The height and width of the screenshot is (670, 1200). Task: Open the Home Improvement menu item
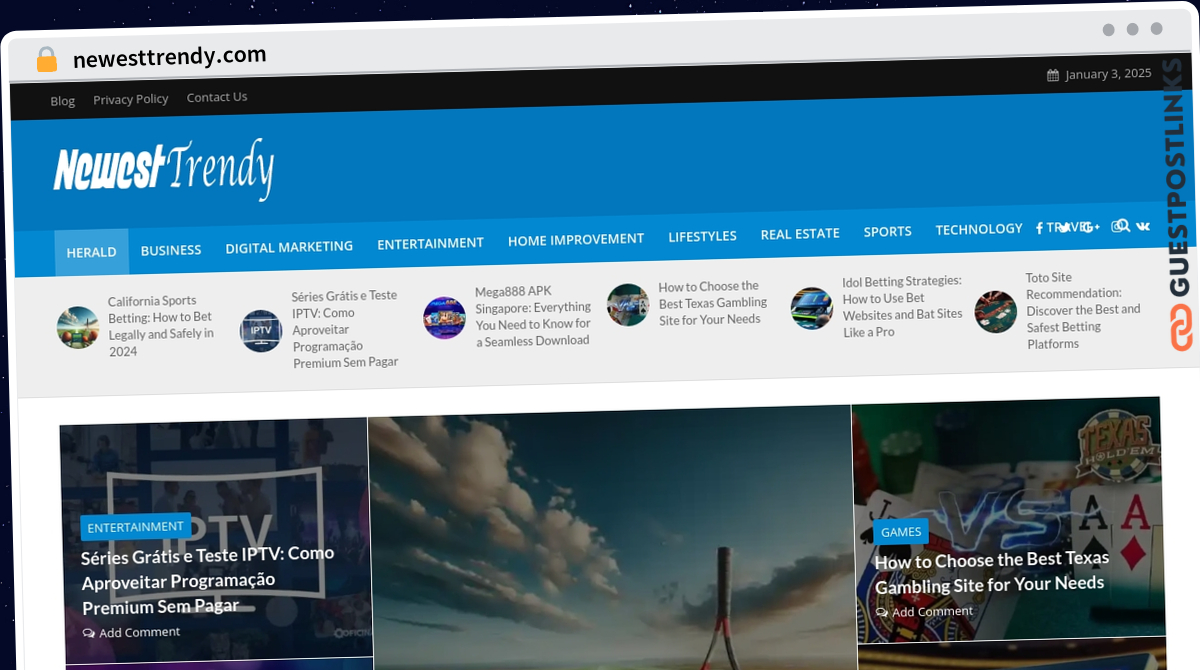pyautogui.click(x=576, y=240)
